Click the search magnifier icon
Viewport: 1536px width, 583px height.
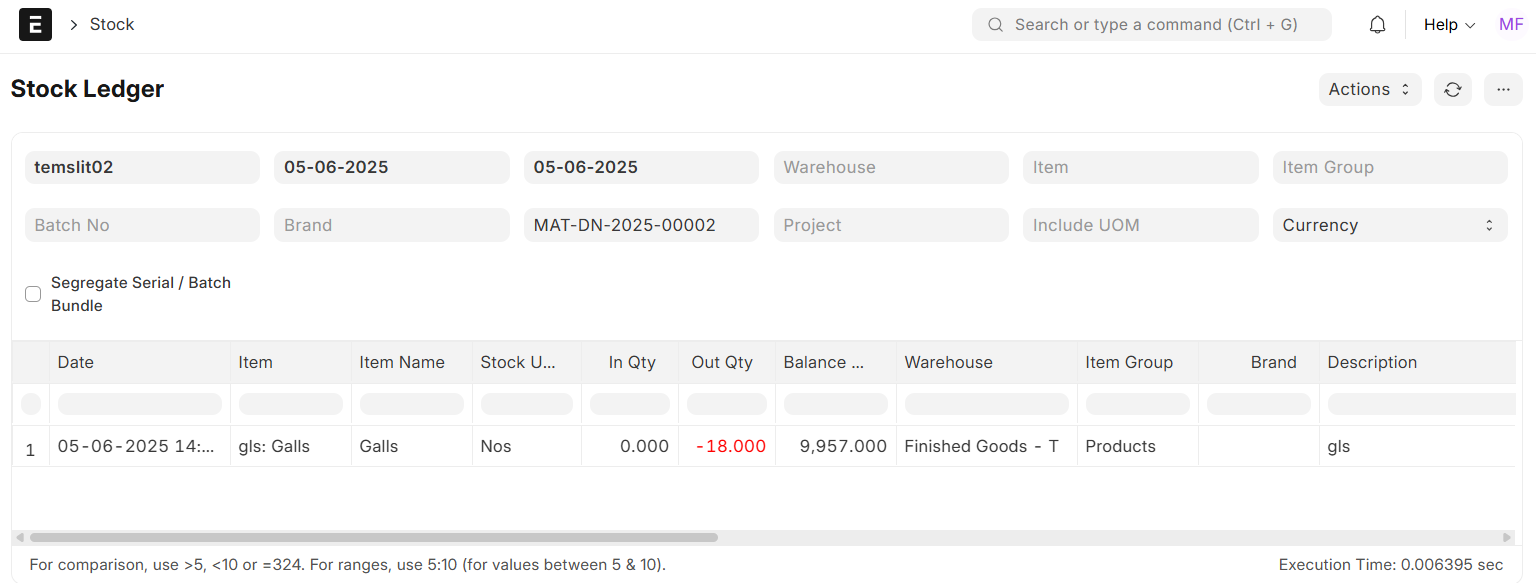tap(995, 25)
